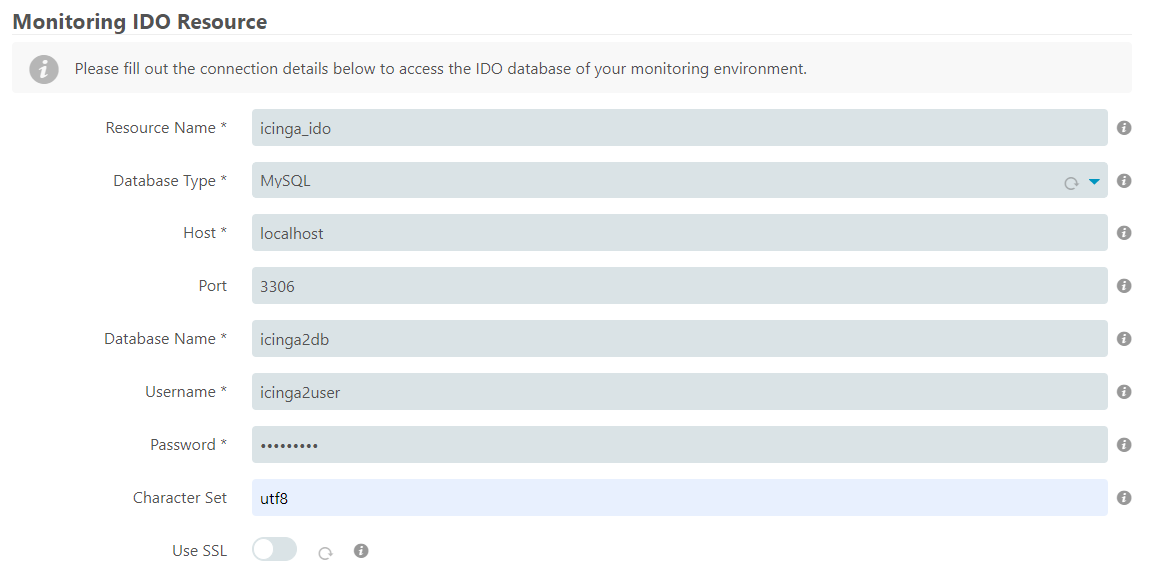The height and width of the screenshot is (584, 1160).
Task: Click info icon beside Database Name field
Action: pos(1124,339)
